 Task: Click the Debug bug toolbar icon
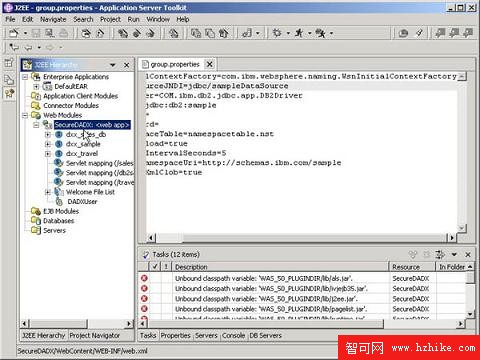tap(277, 33)
